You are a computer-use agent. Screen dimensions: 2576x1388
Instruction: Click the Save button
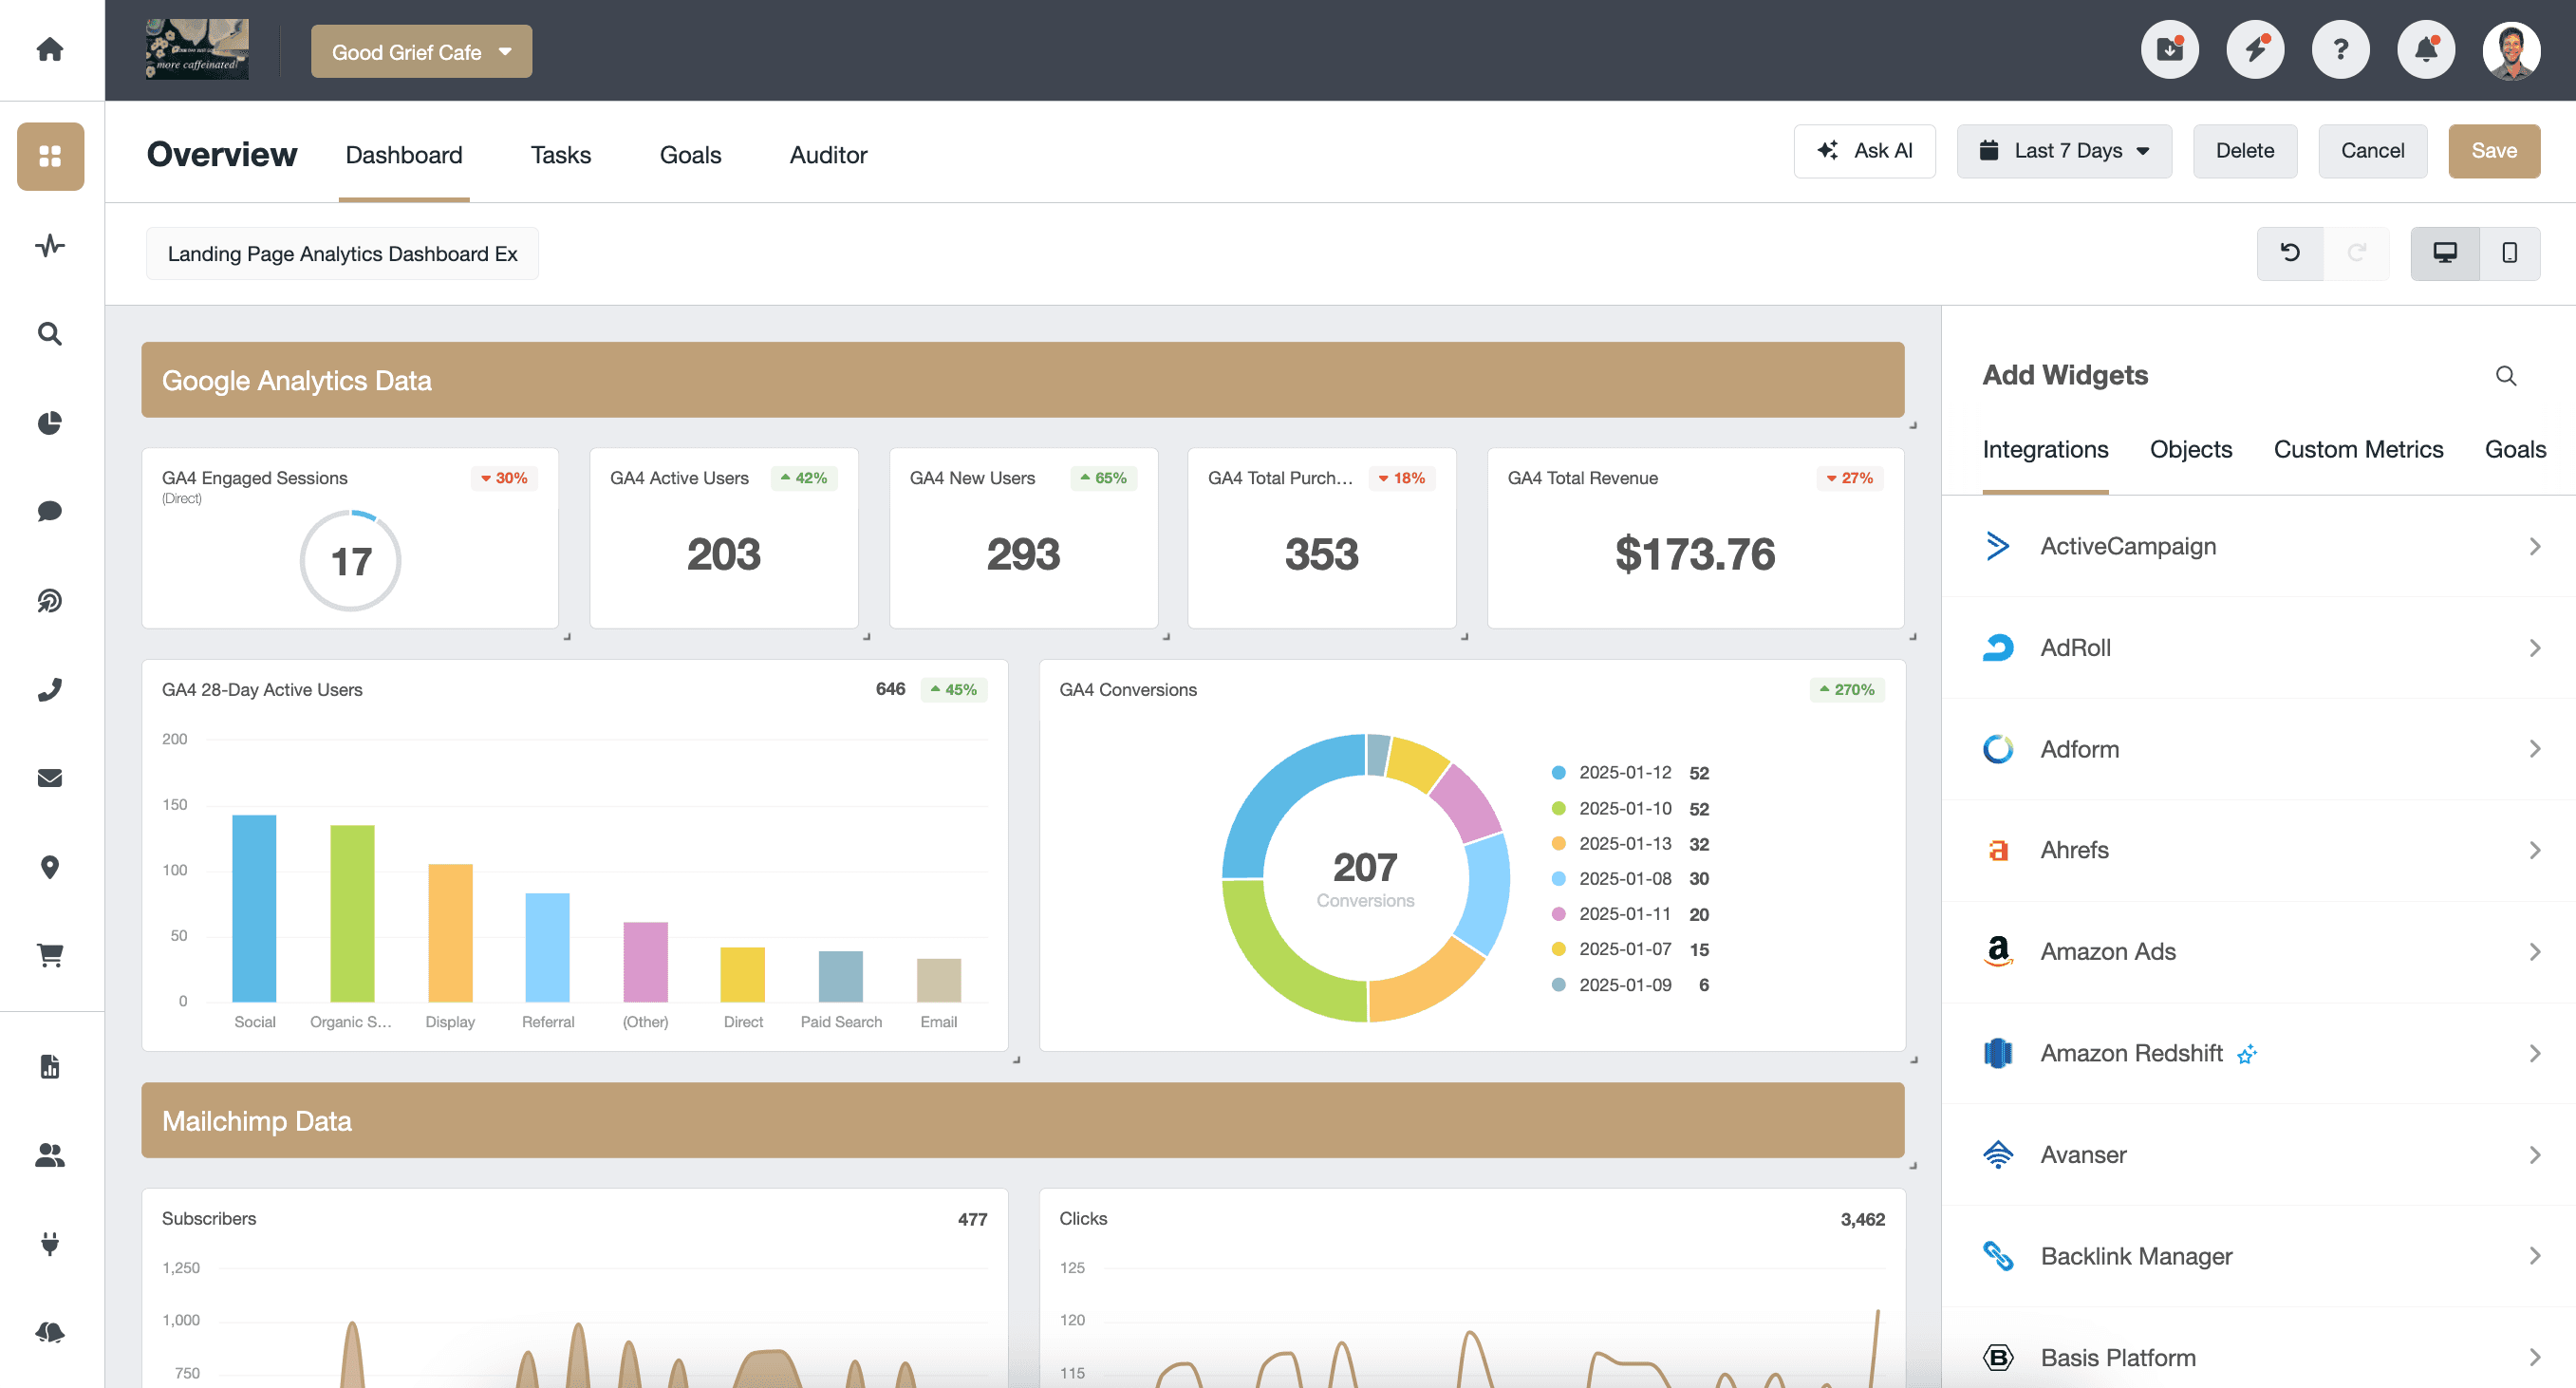(x=2493, y=151)
